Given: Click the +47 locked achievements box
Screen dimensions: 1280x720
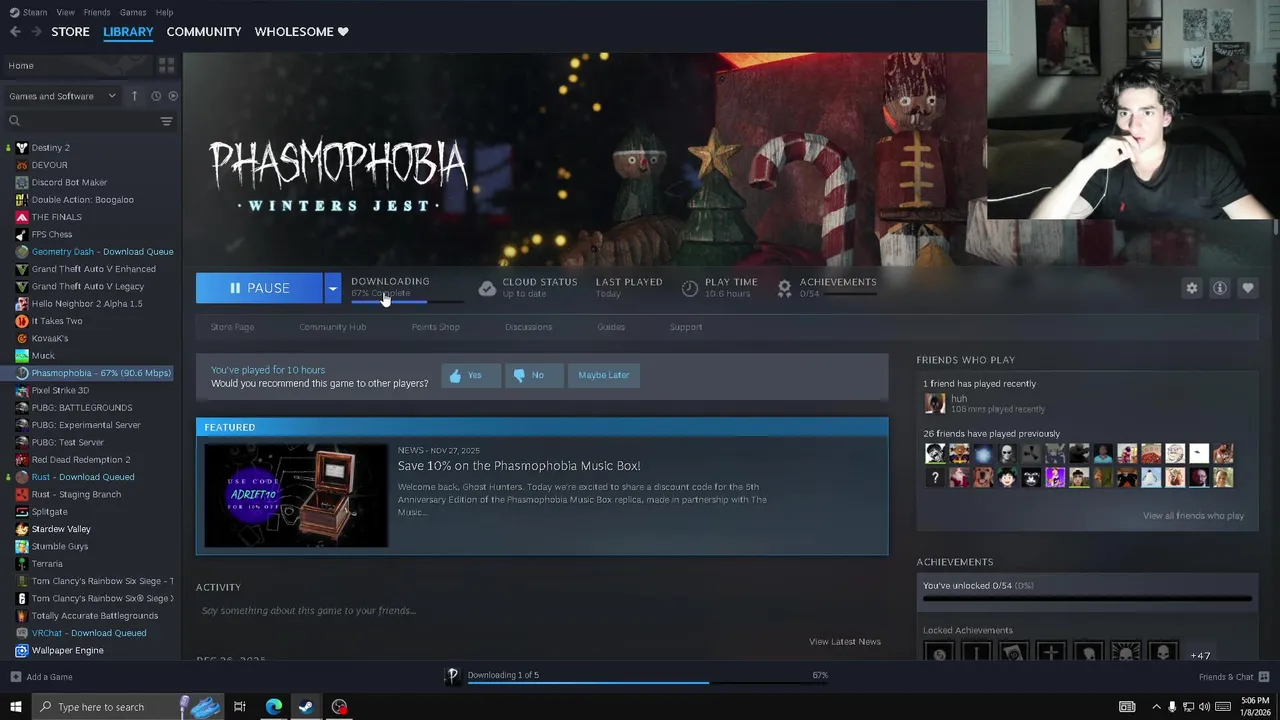Looking at the screenshot, I should tap(1201, 655).
